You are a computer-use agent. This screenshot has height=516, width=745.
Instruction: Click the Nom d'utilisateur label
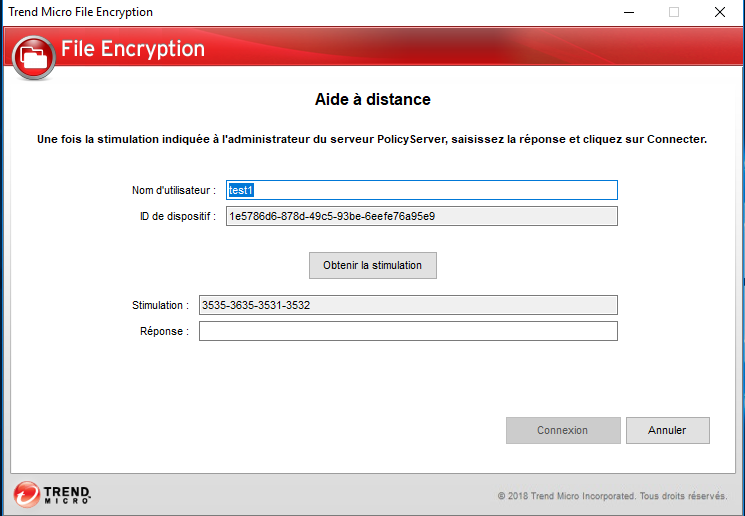tap(173, 190)
